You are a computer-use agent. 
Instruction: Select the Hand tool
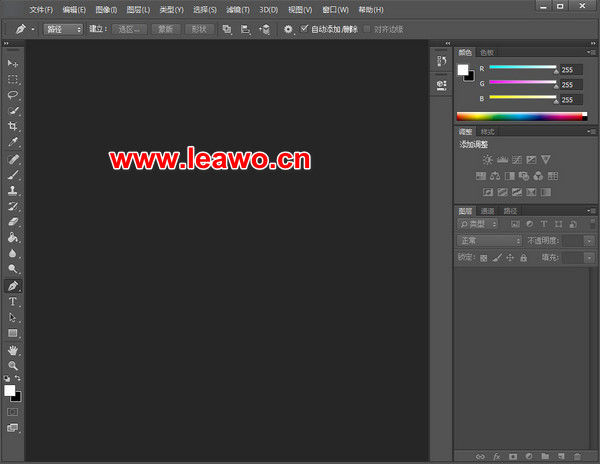13,350
